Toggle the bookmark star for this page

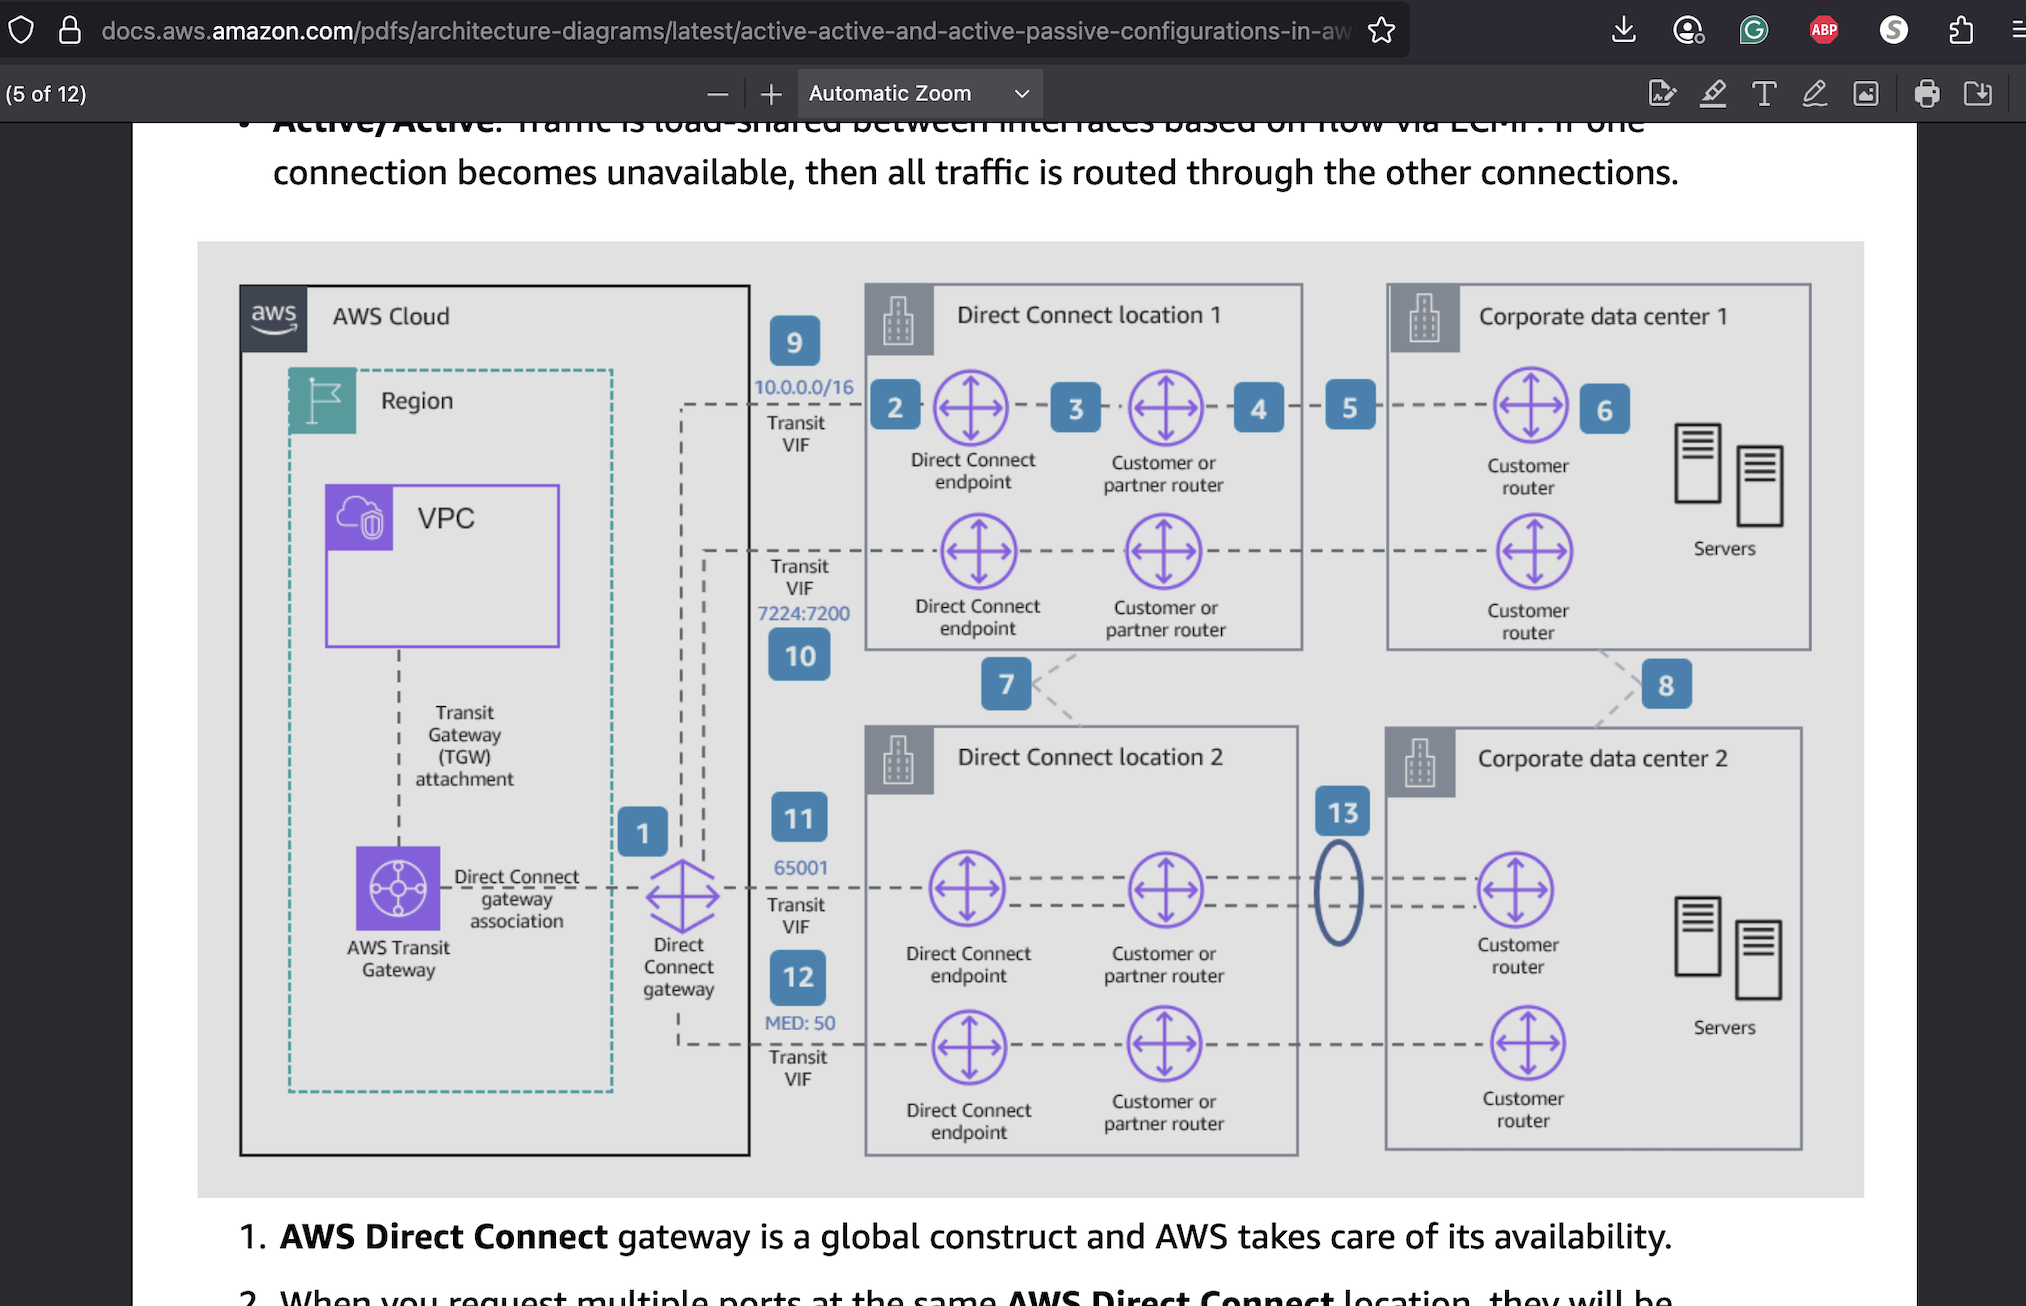tap(1381, 30)
